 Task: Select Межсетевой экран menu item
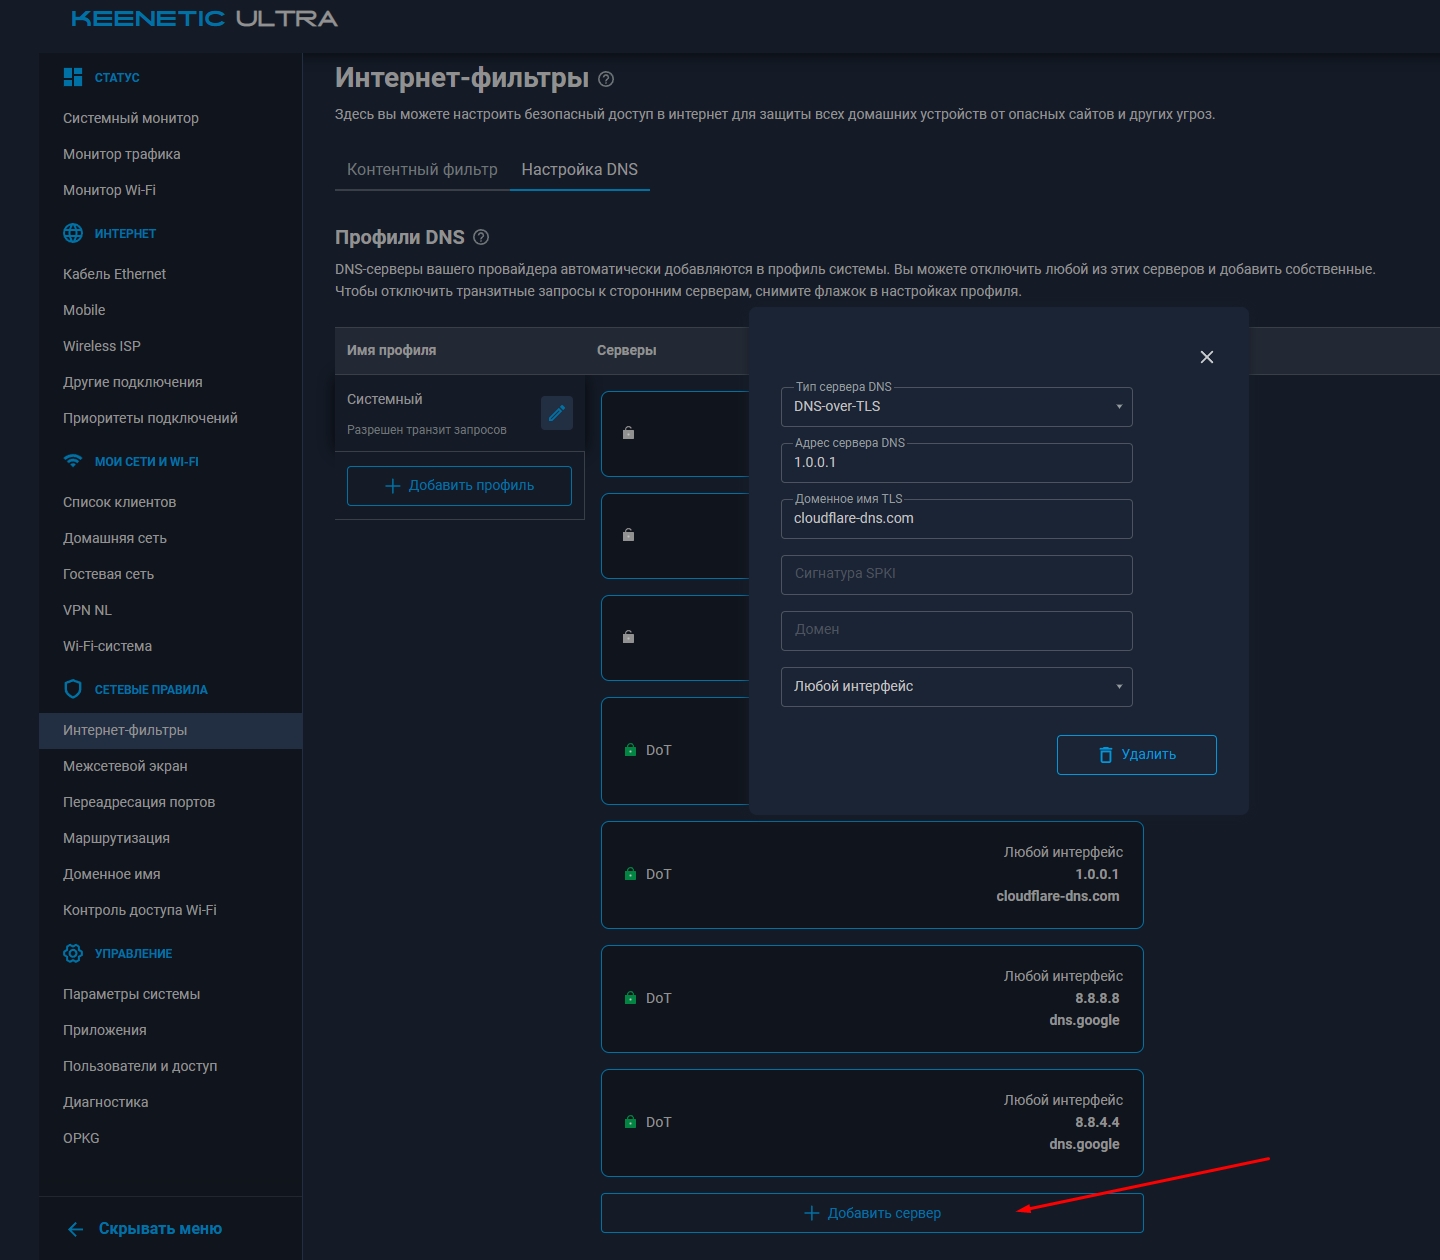pyautogui.click(x=125, y=766)
